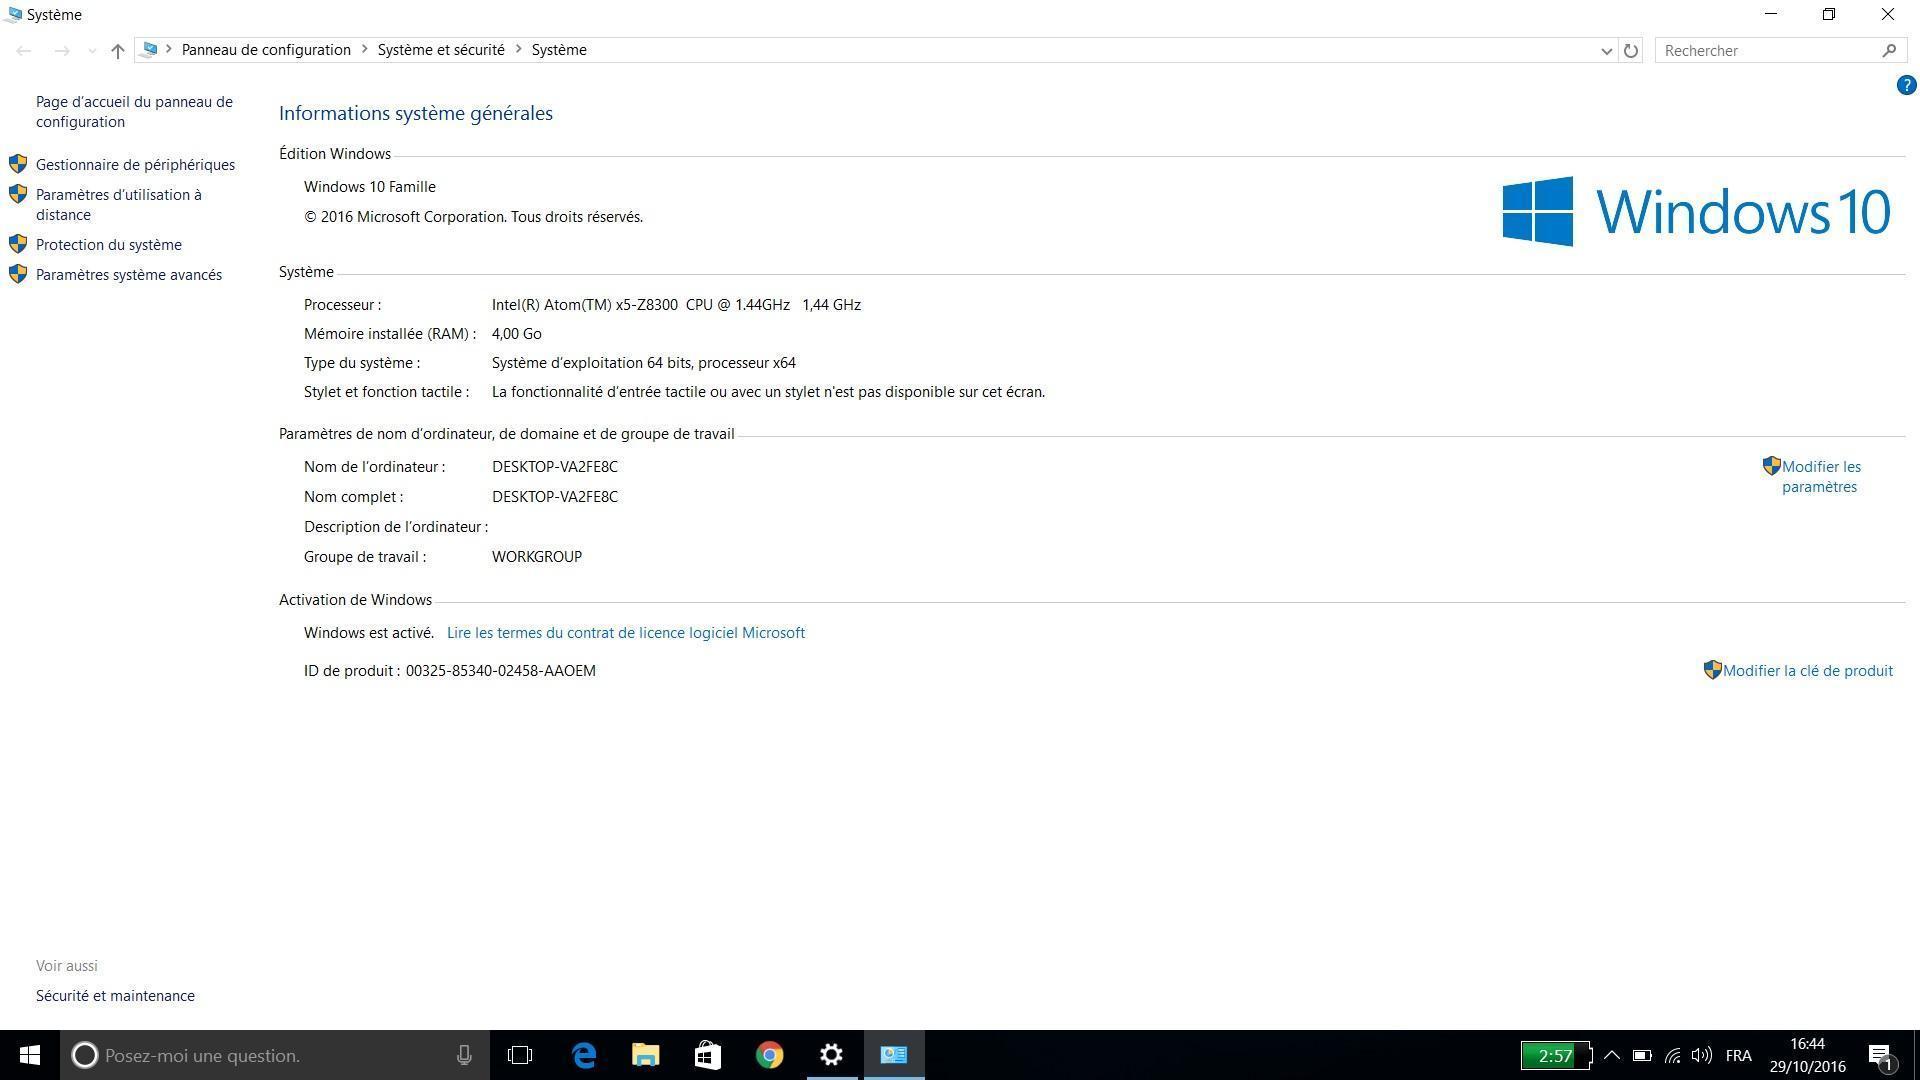Click Cortana search box Posez-moi une question
The height and width of the screenshot is (1080, 1920).
[275, 1055]
